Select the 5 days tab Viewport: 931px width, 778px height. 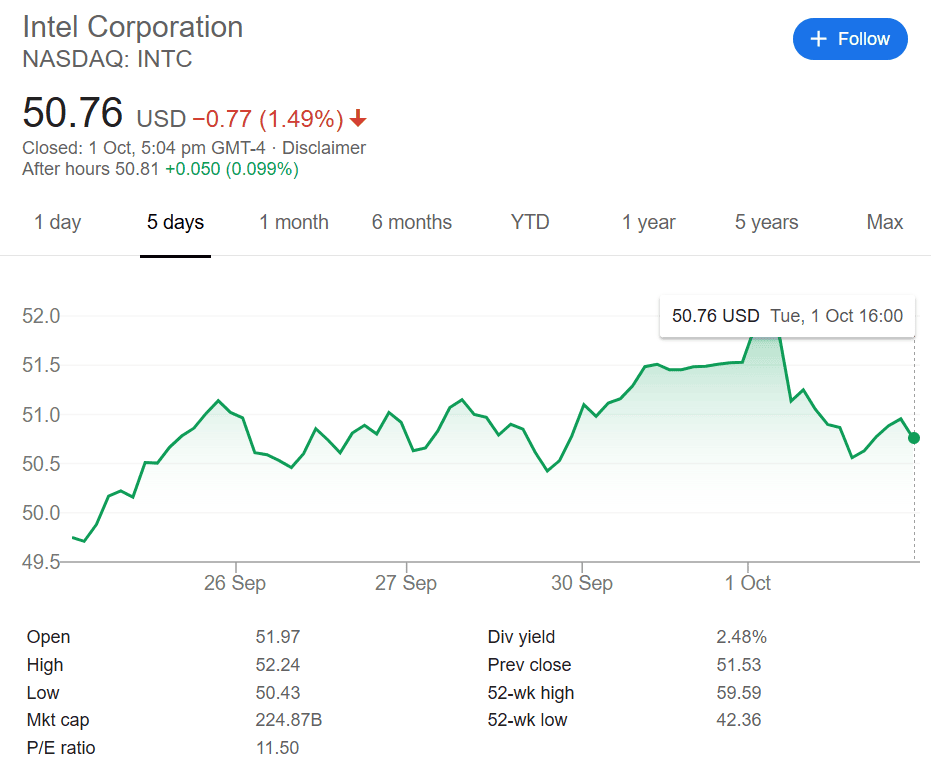175,222
